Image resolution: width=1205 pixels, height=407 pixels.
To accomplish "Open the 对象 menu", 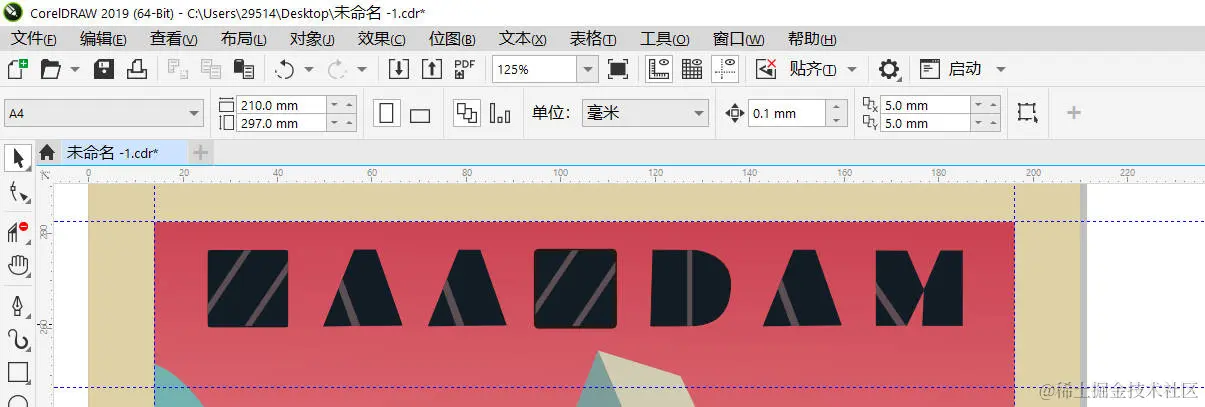I will [312, 39].
